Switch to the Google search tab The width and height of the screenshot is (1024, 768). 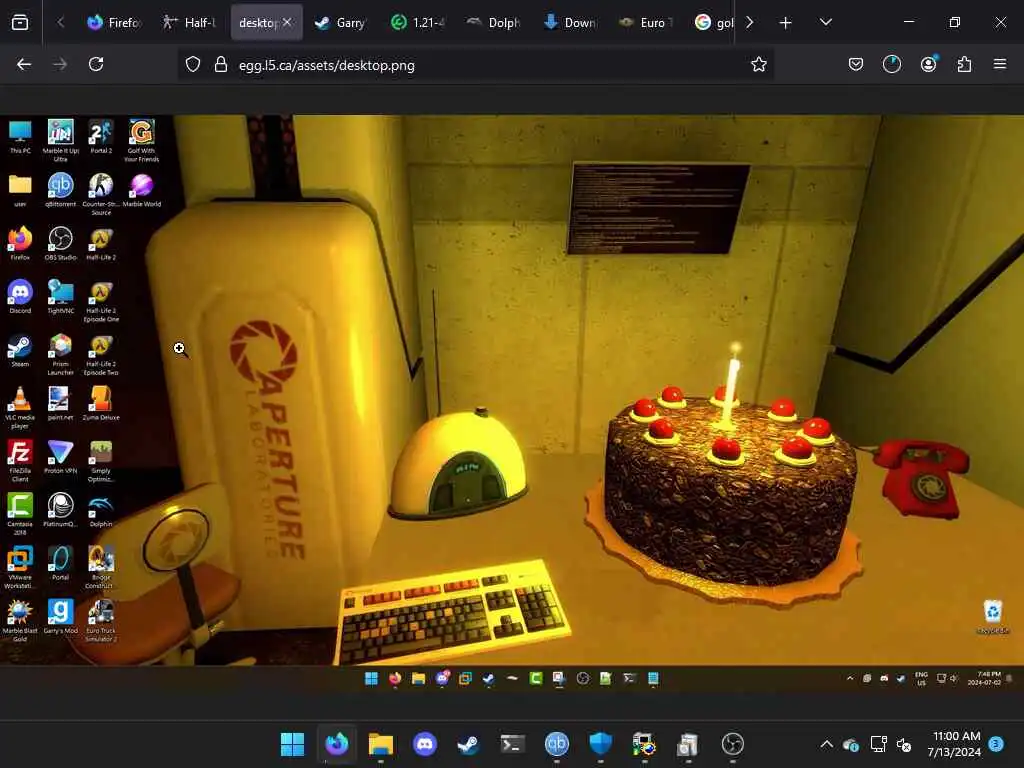point(713,23)
